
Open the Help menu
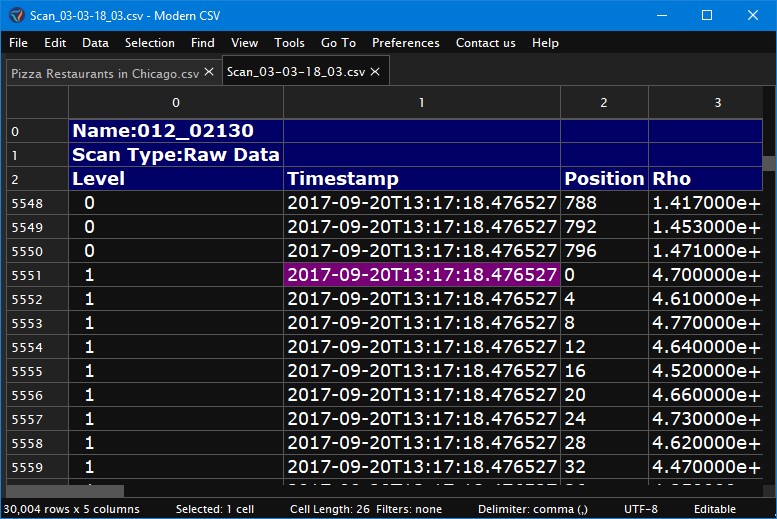545,43
